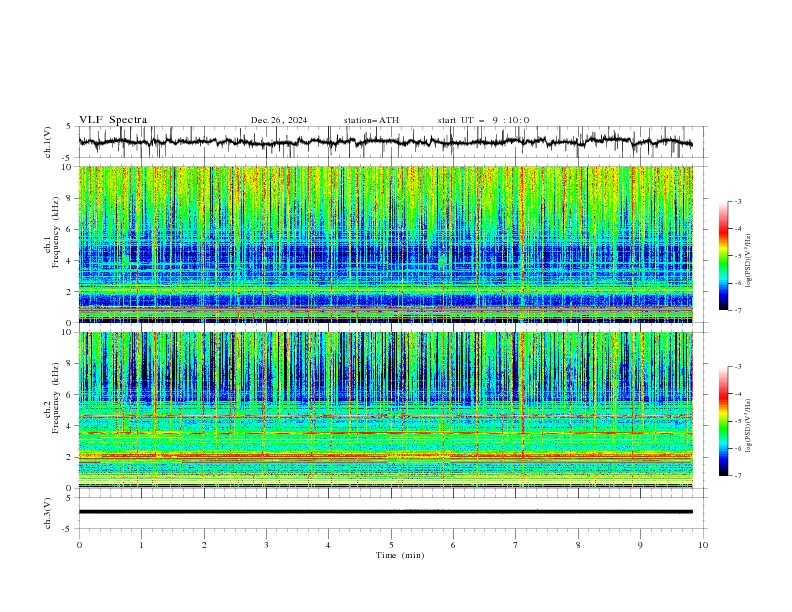The height and width of the screenshot is (612, 792).
Task: Click the time axis tick label '8'
Action: click(578, 545)
